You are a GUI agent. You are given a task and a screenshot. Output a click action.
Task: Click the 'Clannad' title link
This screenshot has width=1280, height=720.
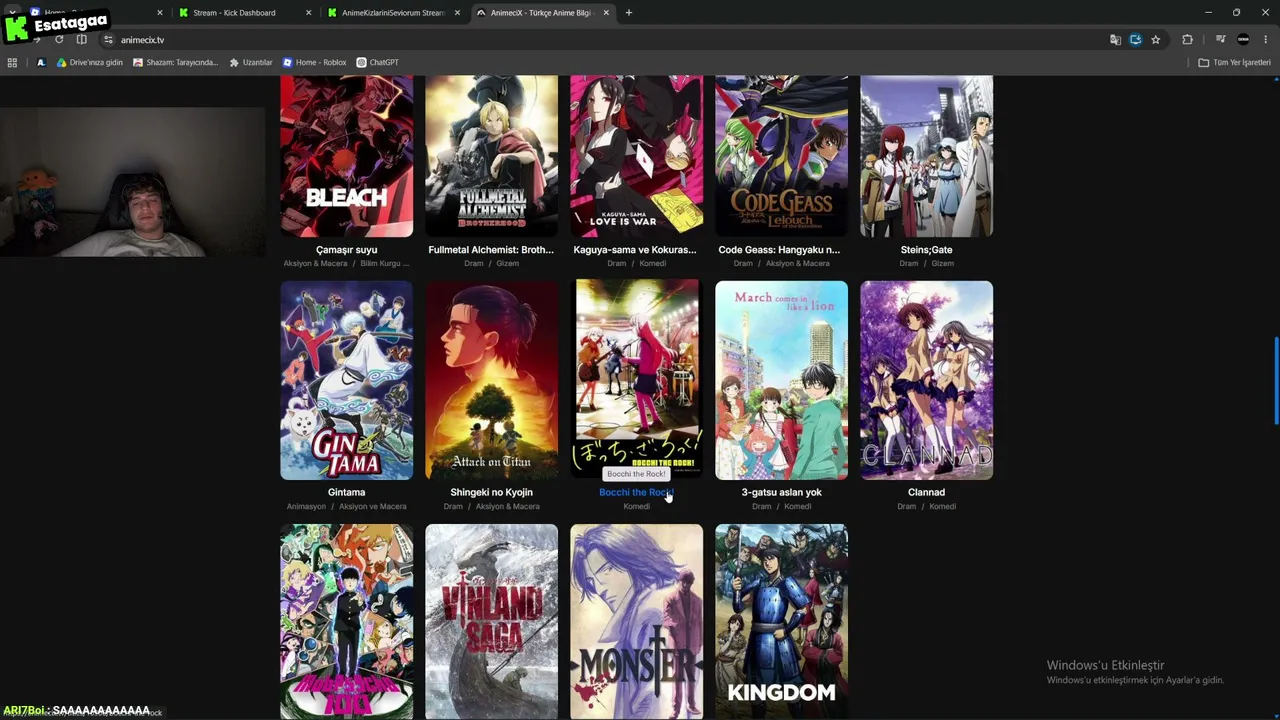(926, 492)
